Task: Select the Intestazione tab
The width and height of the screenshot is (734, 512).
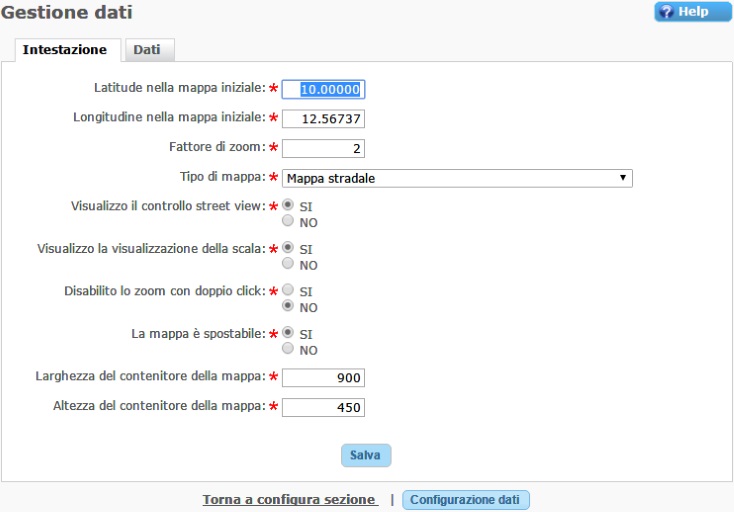Action: 65,50
